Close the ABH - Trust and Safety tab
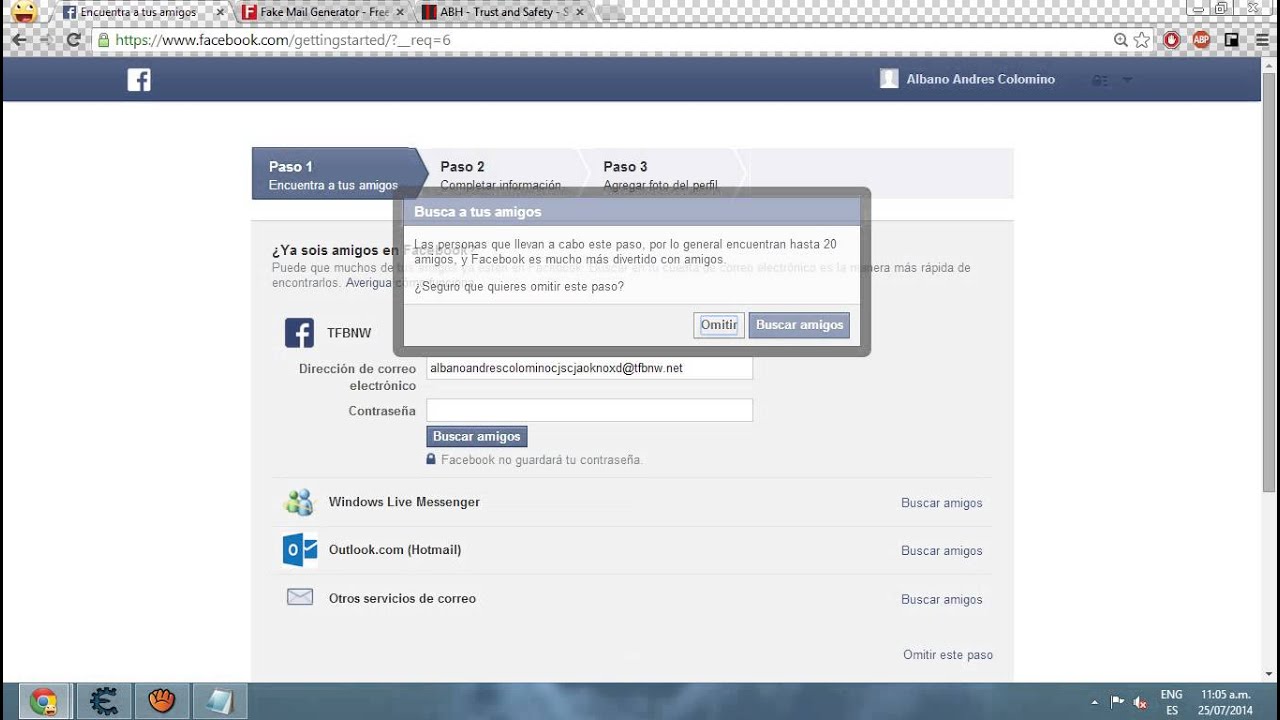The image size is (1280, 720). tap(580, 12)
